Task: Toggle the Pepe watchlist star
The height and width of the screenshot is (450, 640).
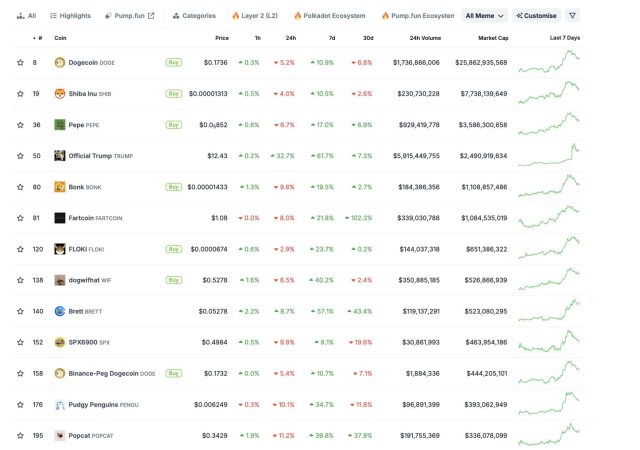Action: [x=20, y=125]
